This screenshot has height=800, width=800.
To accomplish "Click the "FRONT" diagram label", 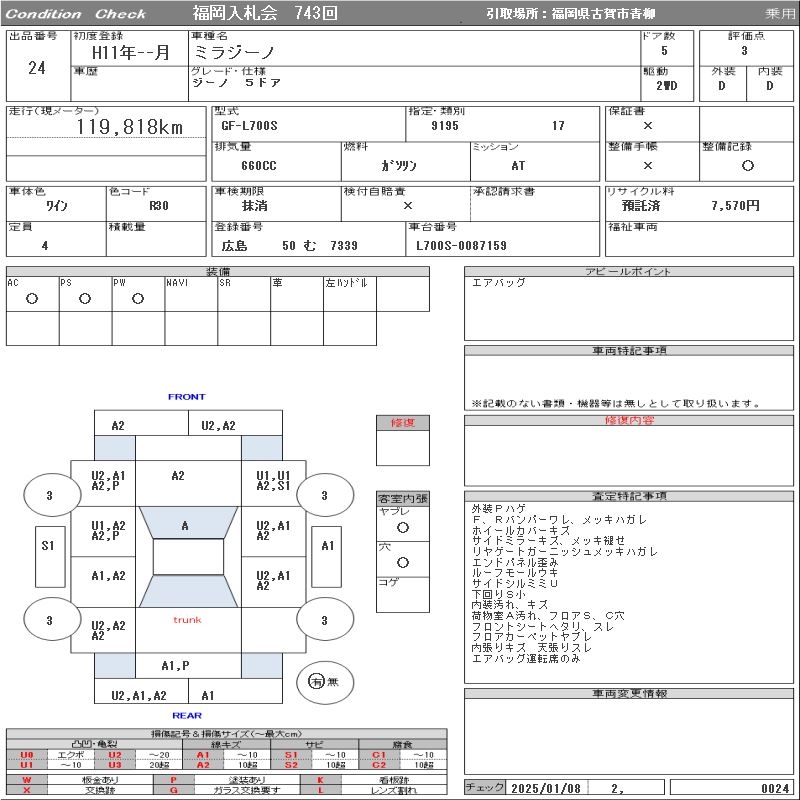I will click(x=187, y=396).
